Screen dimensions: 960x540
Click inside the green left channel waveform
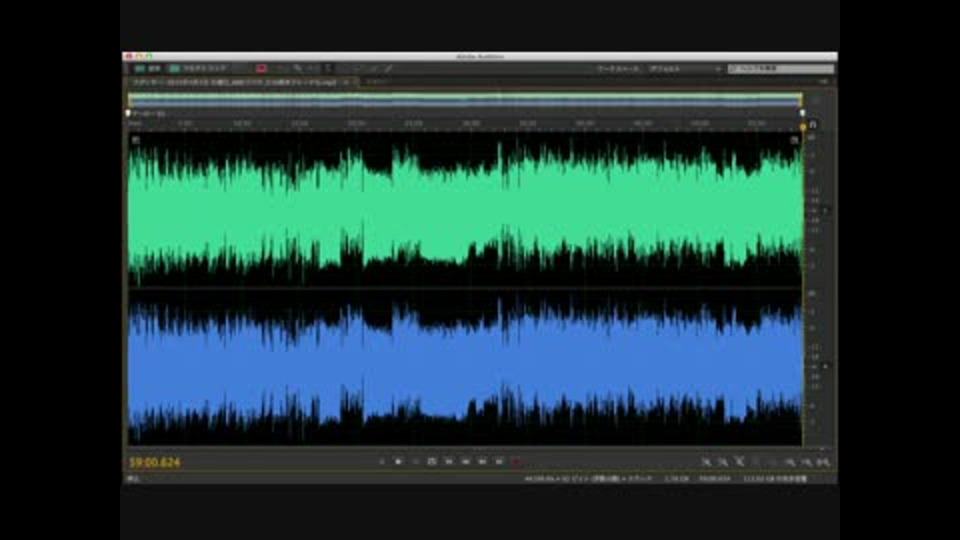[465, 208]
